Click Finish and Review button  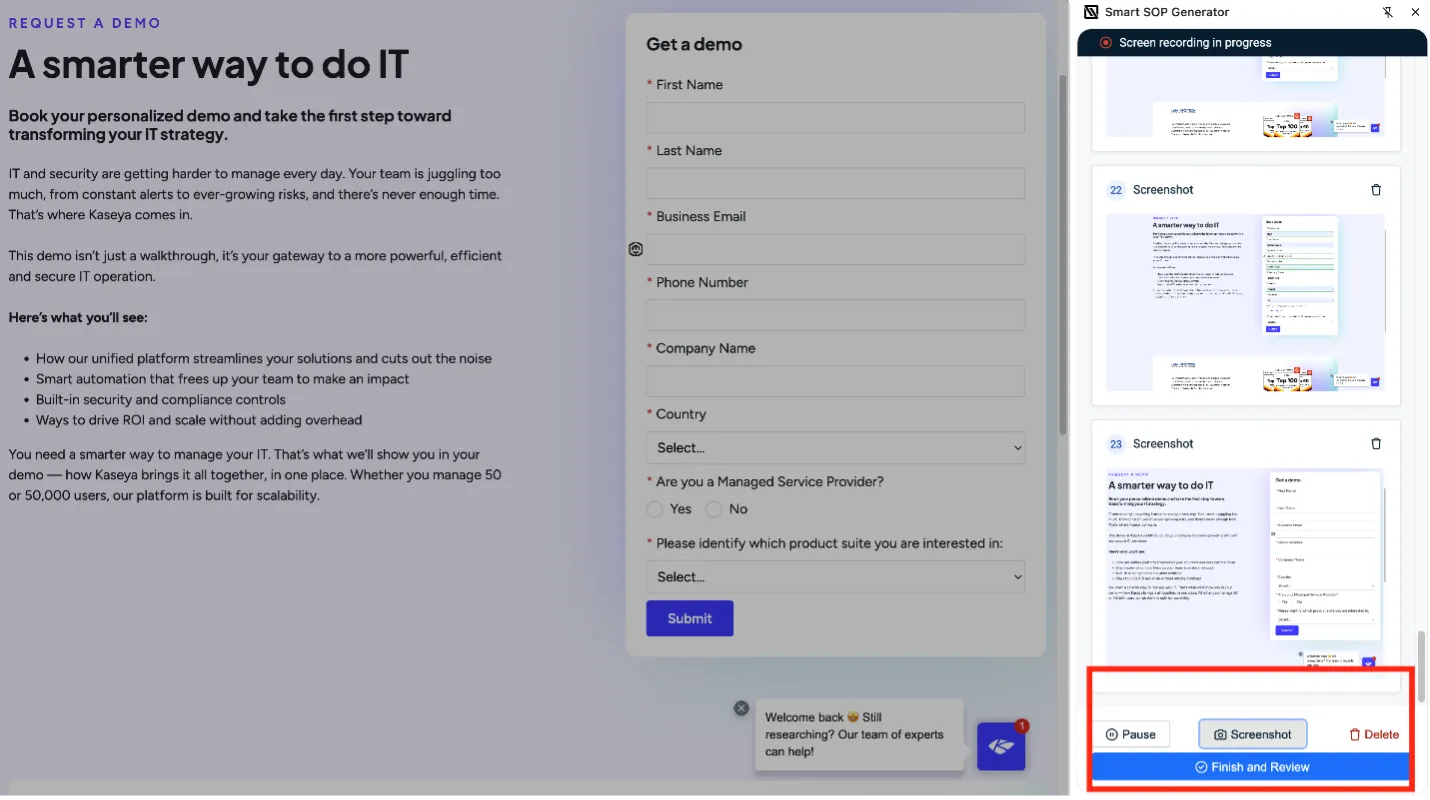coord(1251,767)
